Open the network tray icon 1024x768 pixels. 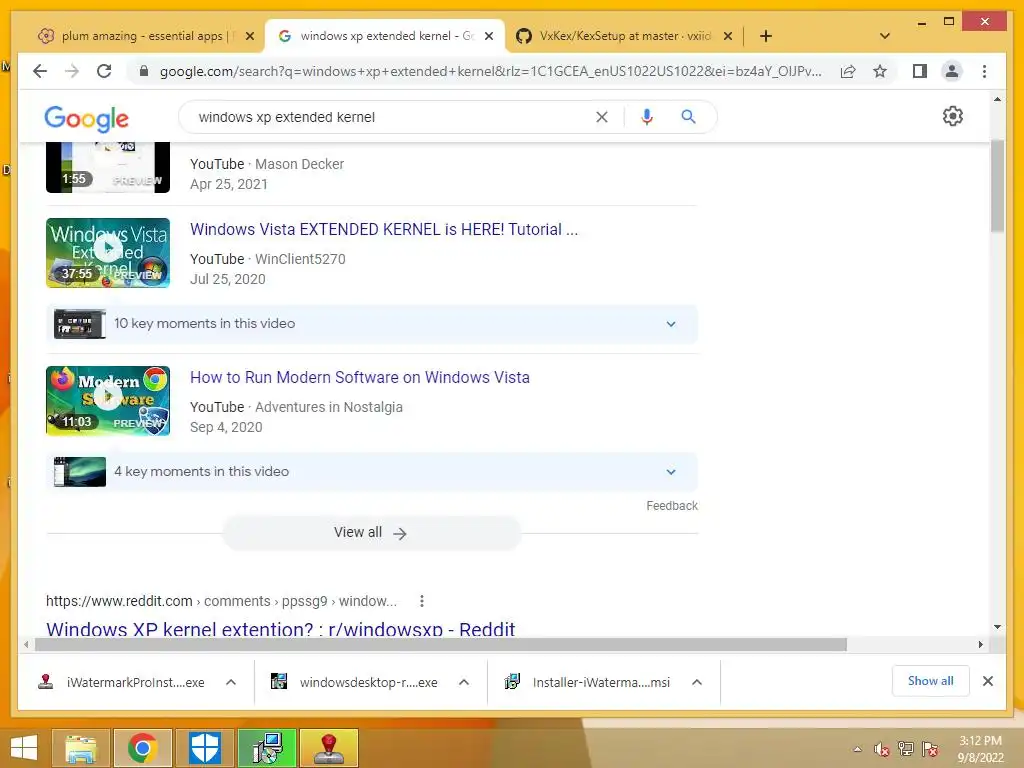905,749
